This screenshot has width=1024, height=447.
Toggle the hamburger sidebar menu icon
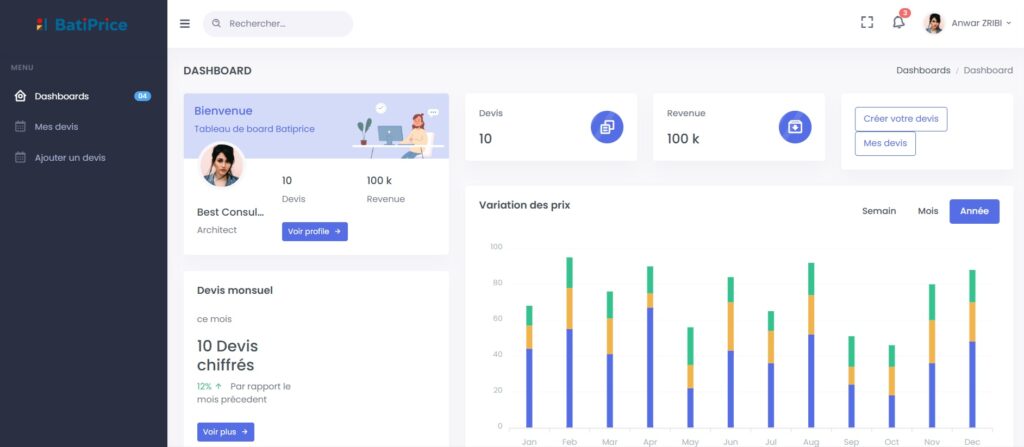pyautogui.click(x=185, y=24)
